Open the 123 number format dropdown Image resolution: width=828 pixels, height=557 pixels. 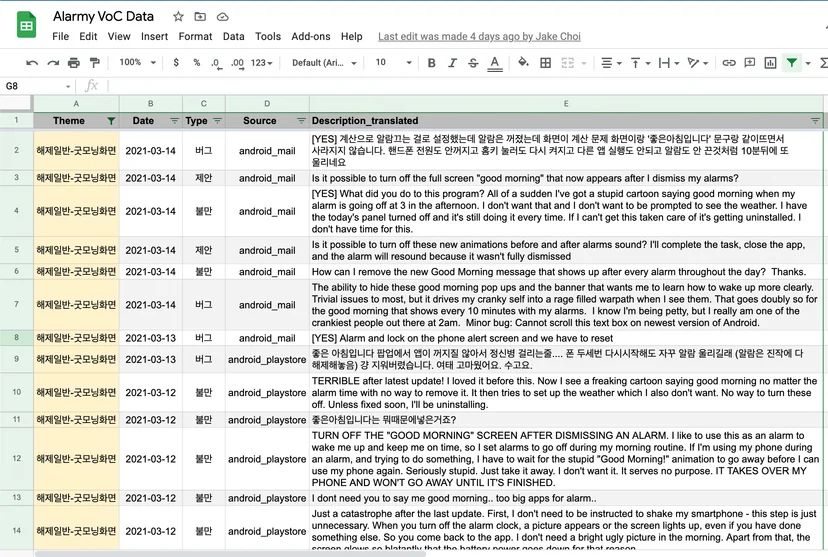(261, 63)
